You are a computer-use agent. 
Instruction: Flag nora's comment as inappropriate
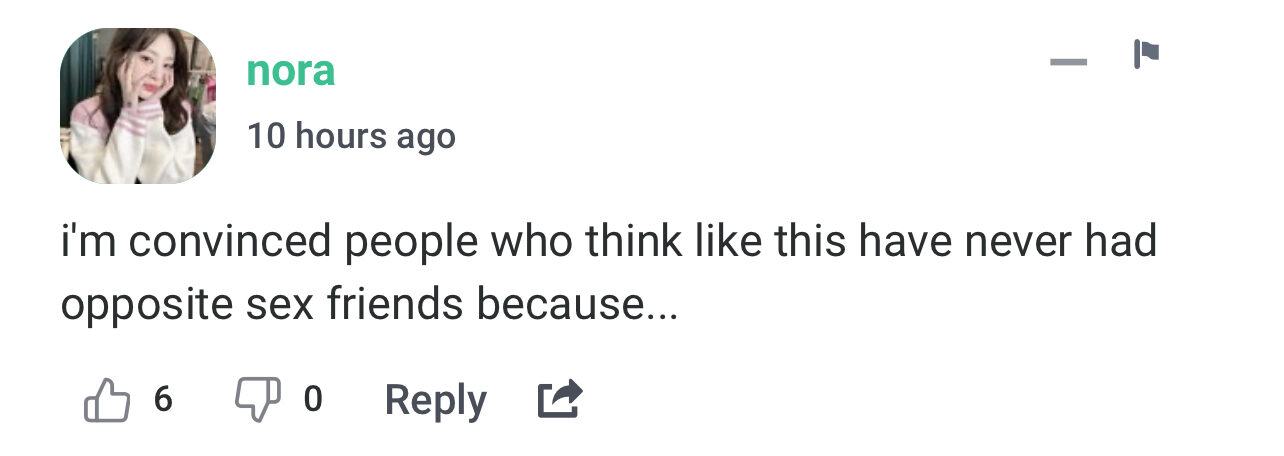click(x=1145, y=54)
